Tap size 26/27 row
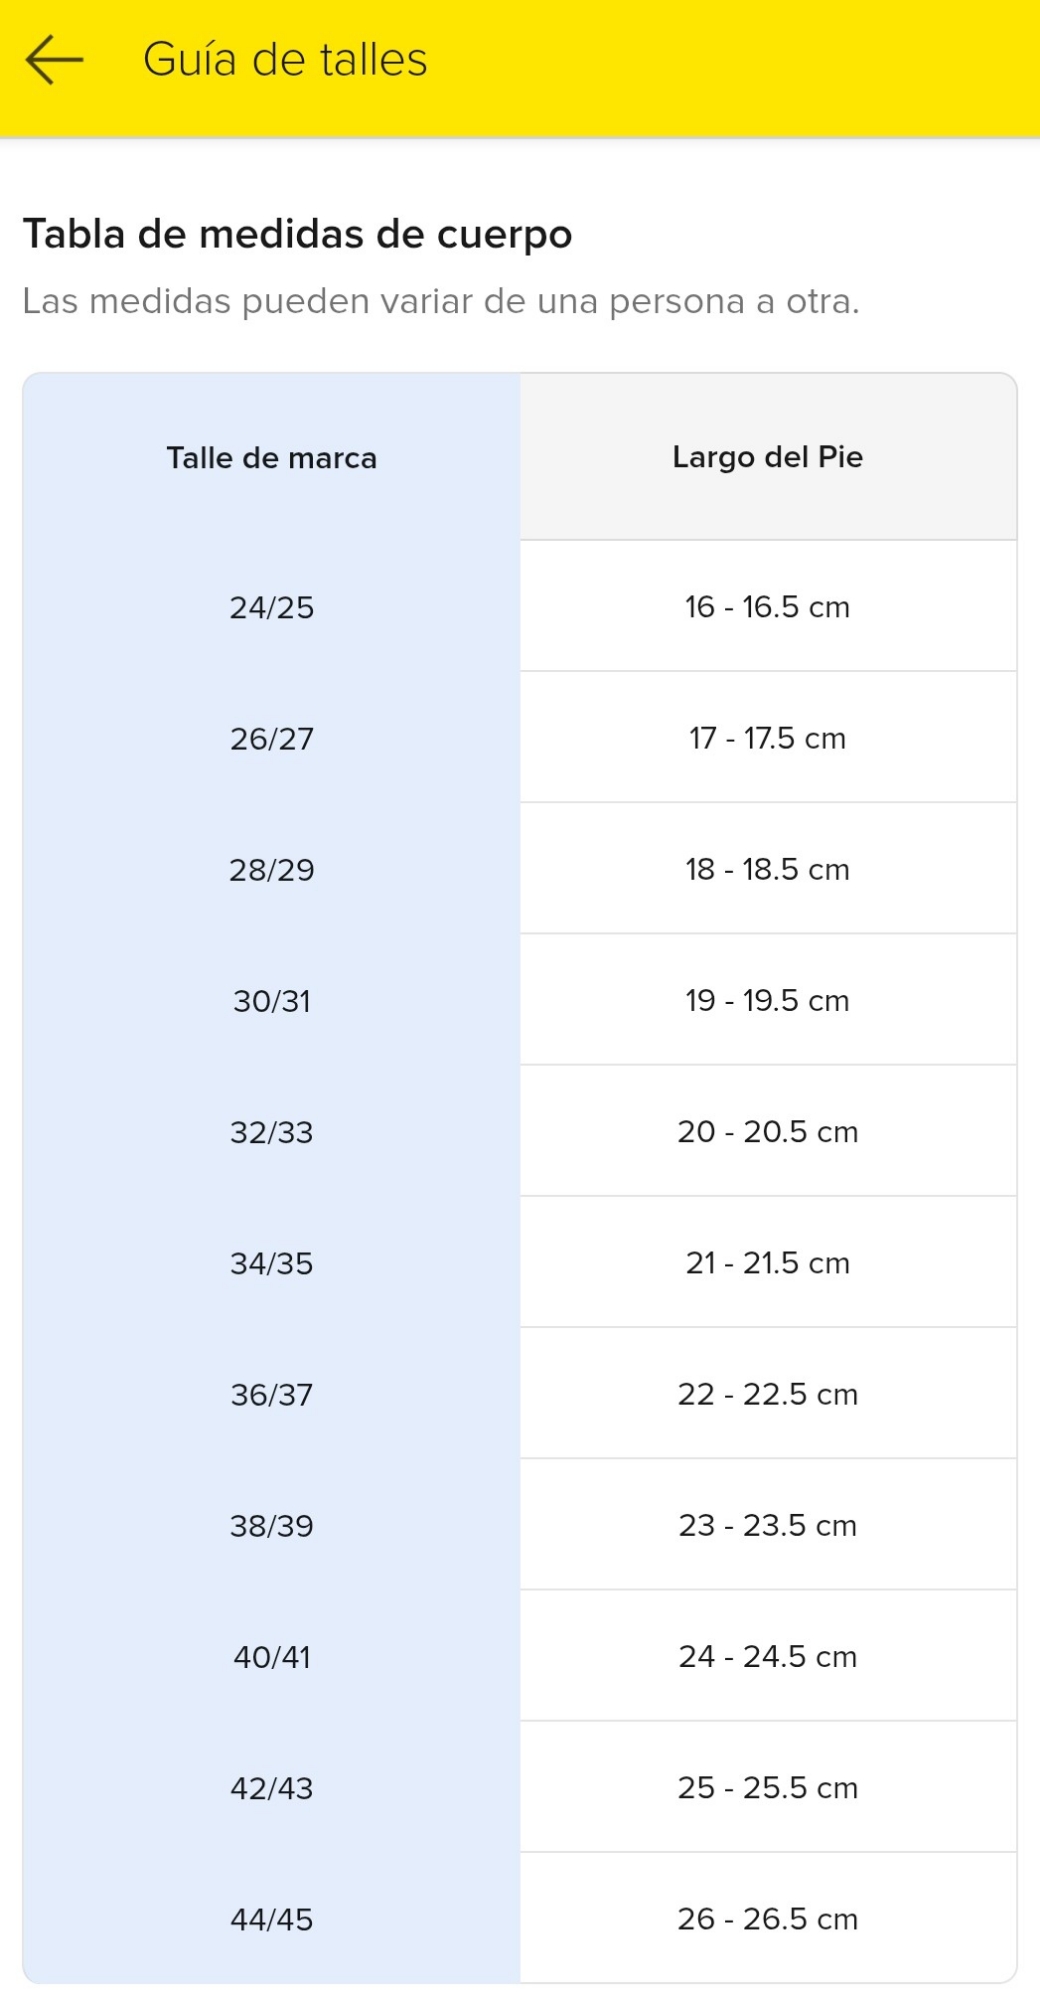This screenshot has height=2000, width=1040. click(x=271, y=738)
